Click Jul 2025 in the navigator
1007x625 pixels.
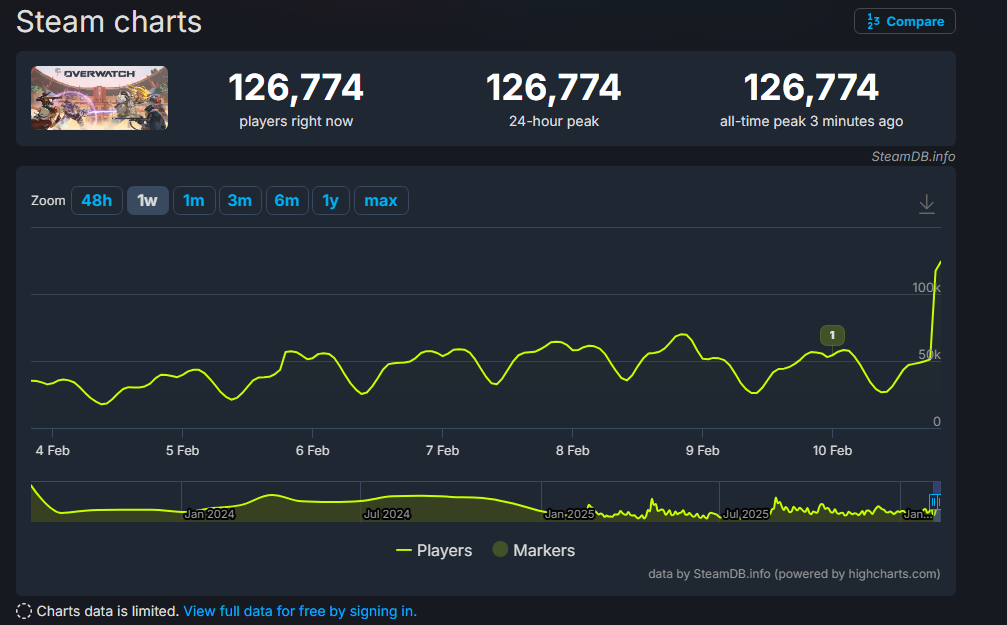746,514
